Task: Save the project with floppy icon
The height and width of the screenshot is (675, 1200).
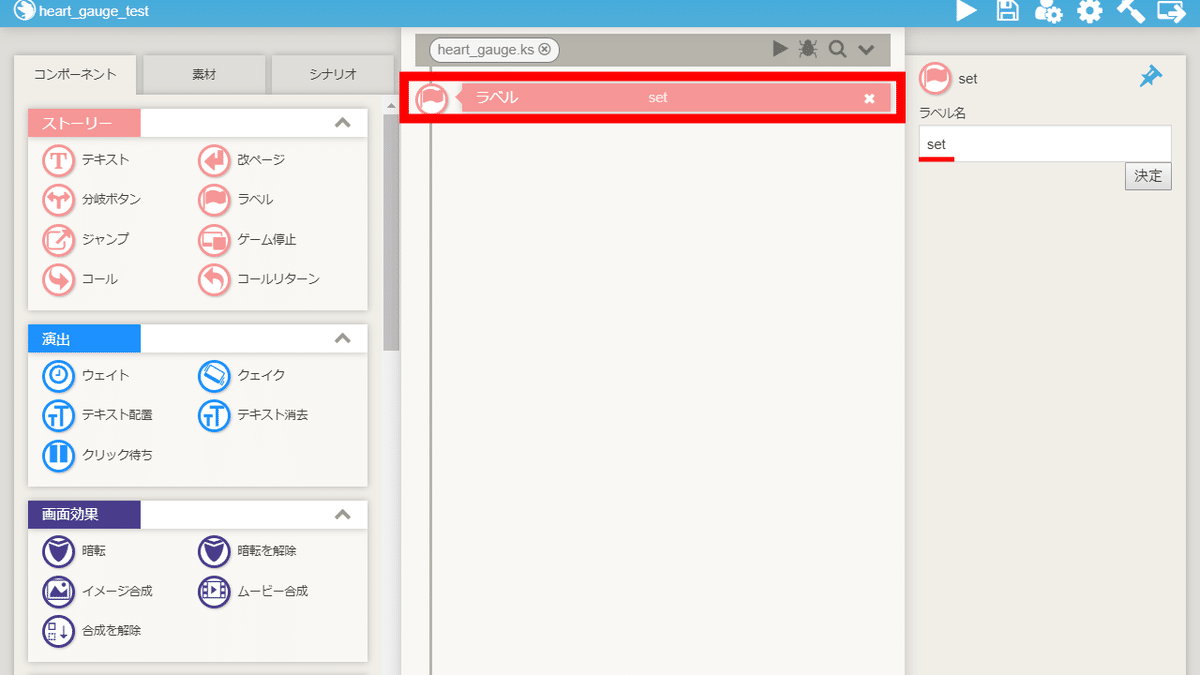Action: tap(1008, 11)
